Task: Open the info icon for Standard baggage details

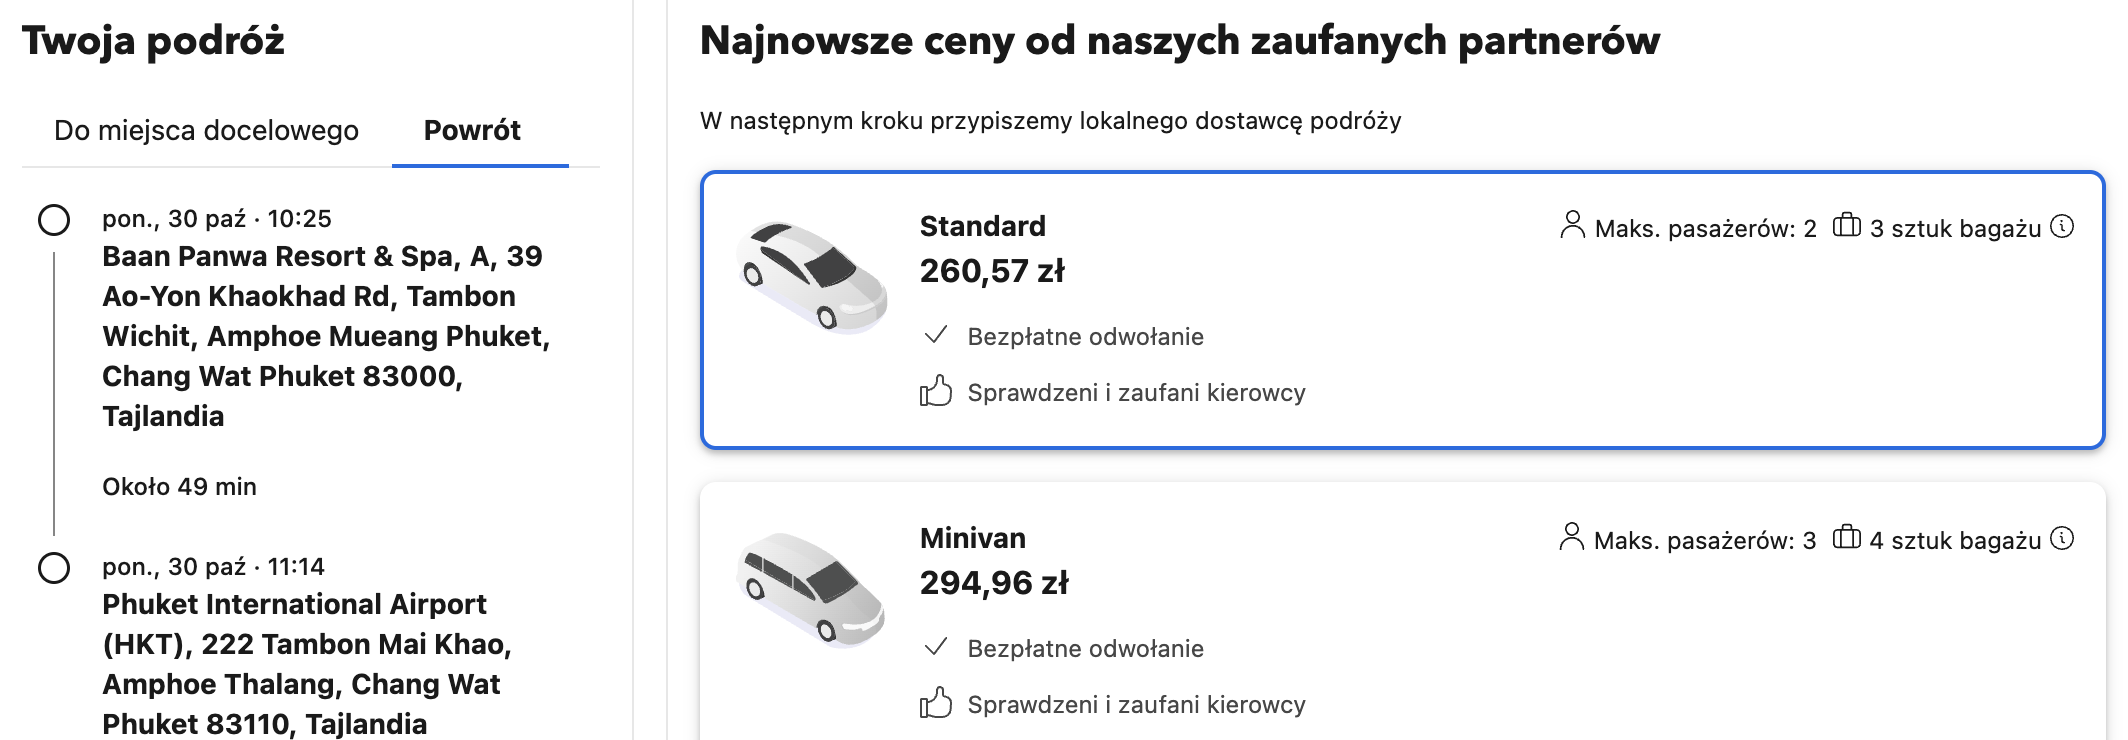Action: 2064,227
